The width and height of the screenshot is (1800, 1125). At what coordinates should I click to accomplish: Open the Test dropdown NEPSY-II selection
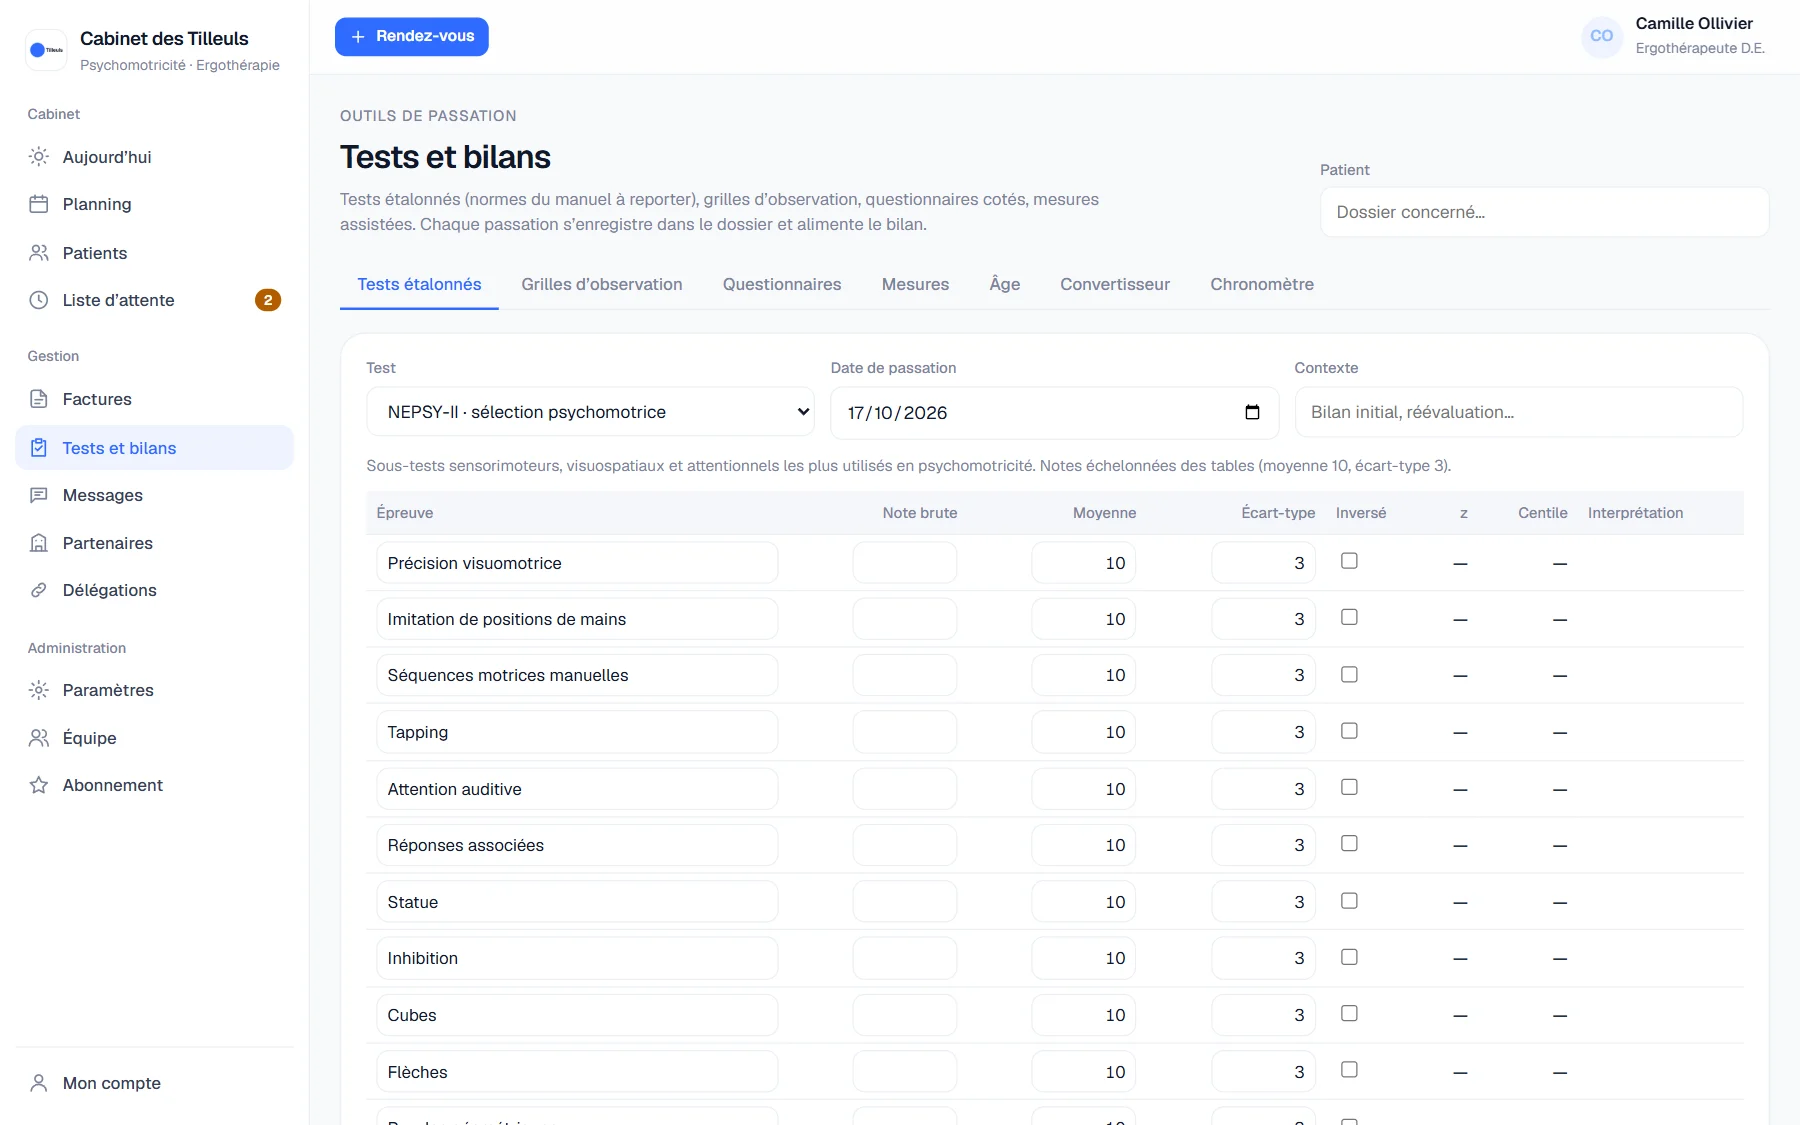point(590,412)
